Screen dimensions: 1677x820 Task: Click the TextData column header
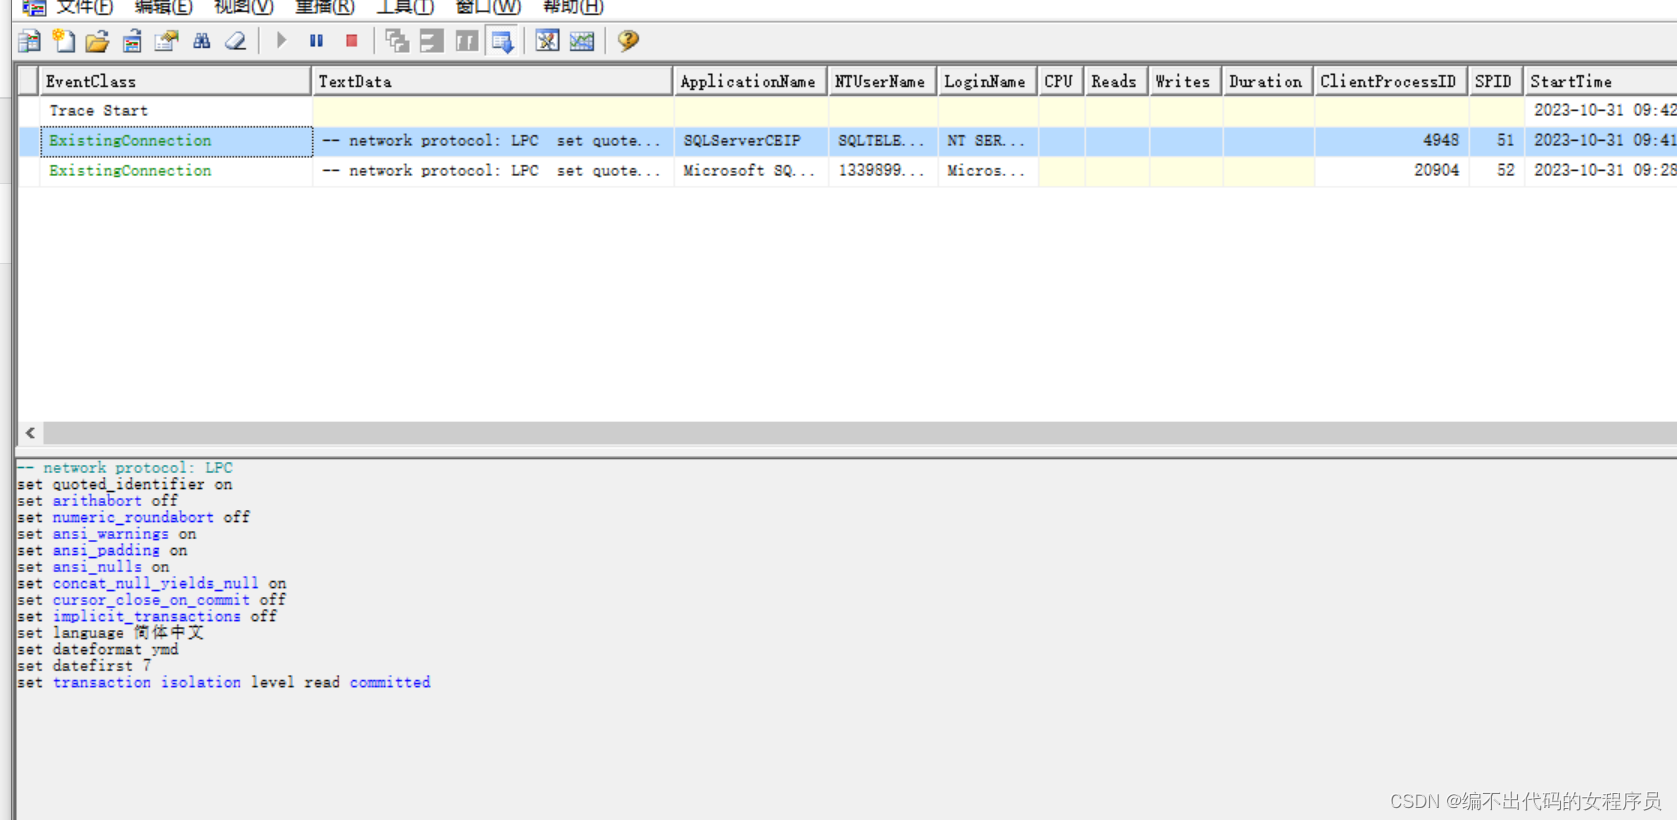tap(492, 81)
